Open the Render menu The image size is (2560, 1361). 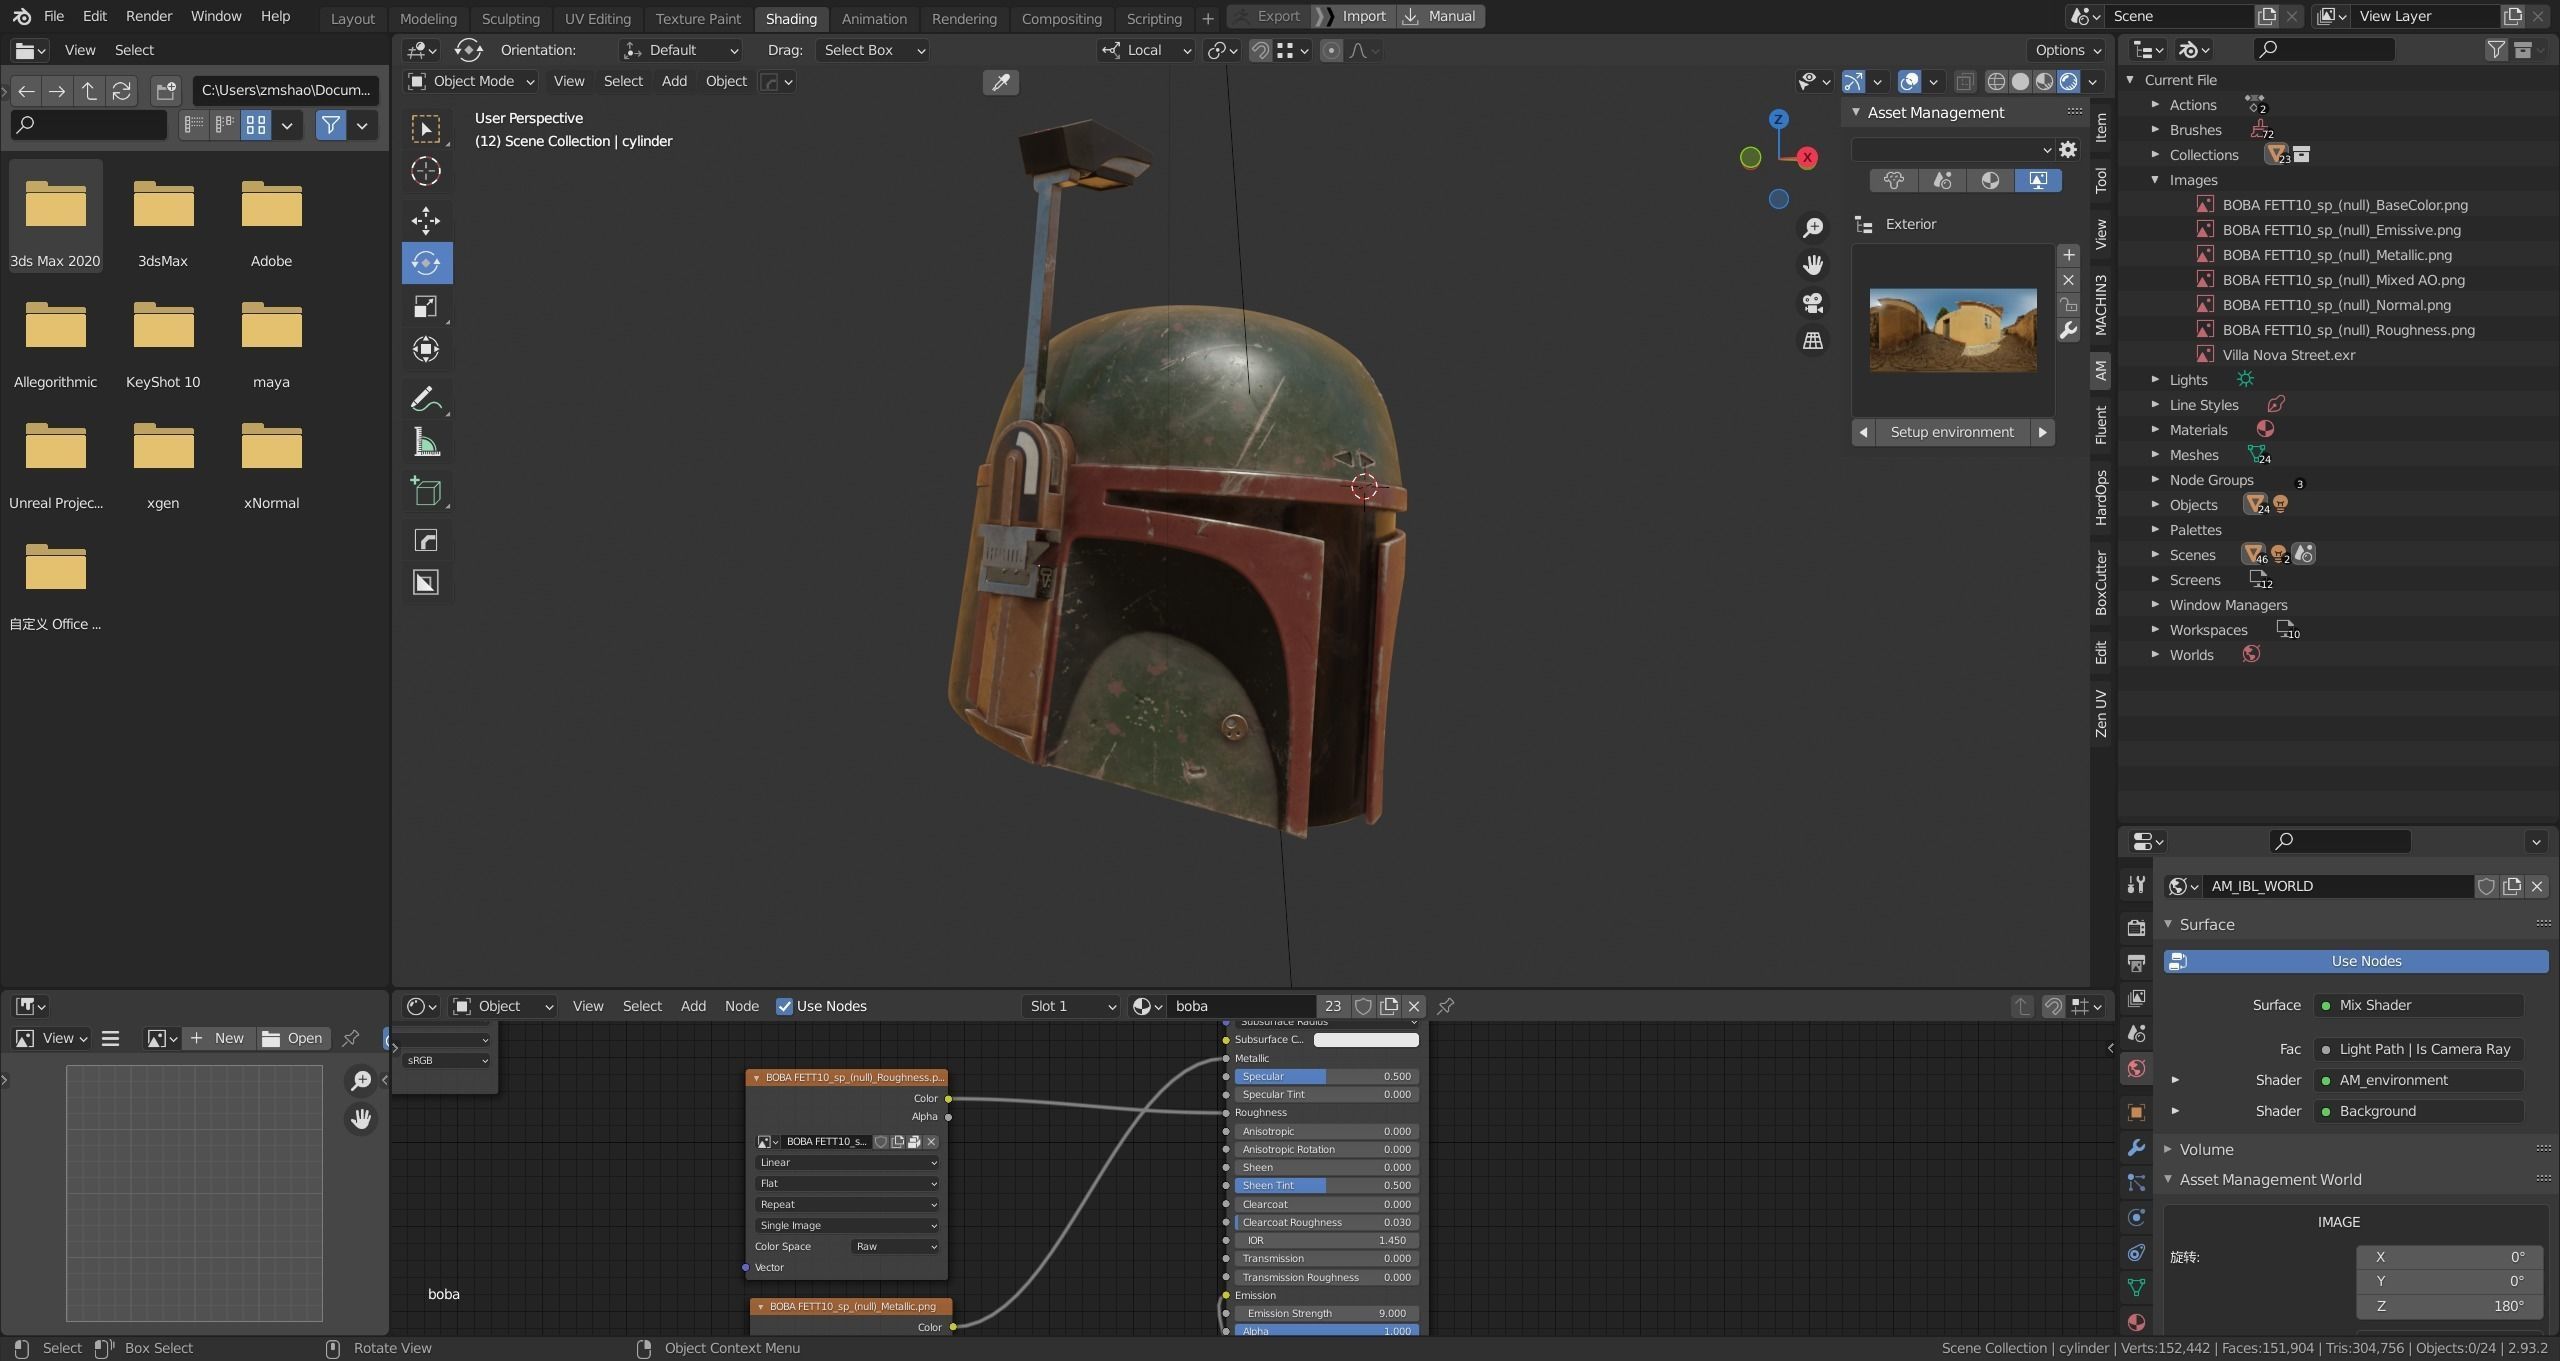coord(148,16)
